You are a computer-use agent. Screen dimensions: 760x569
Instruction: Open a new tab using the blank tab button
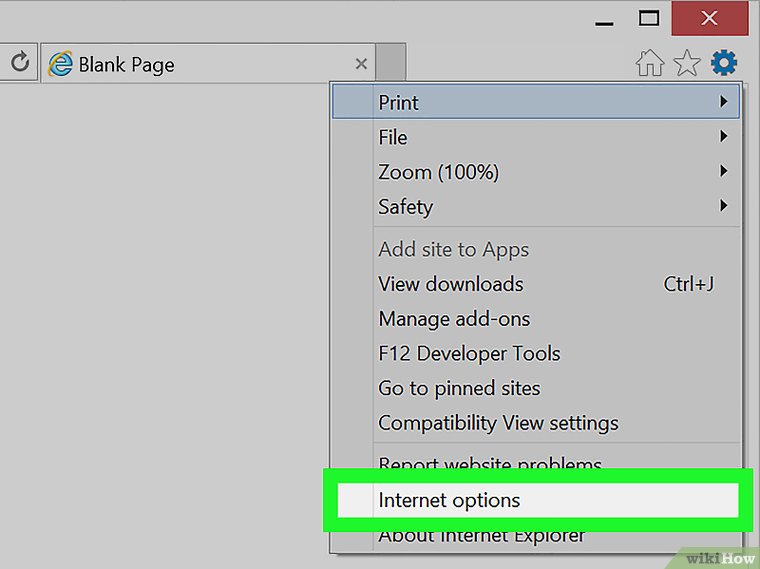(x=391, y=63)
